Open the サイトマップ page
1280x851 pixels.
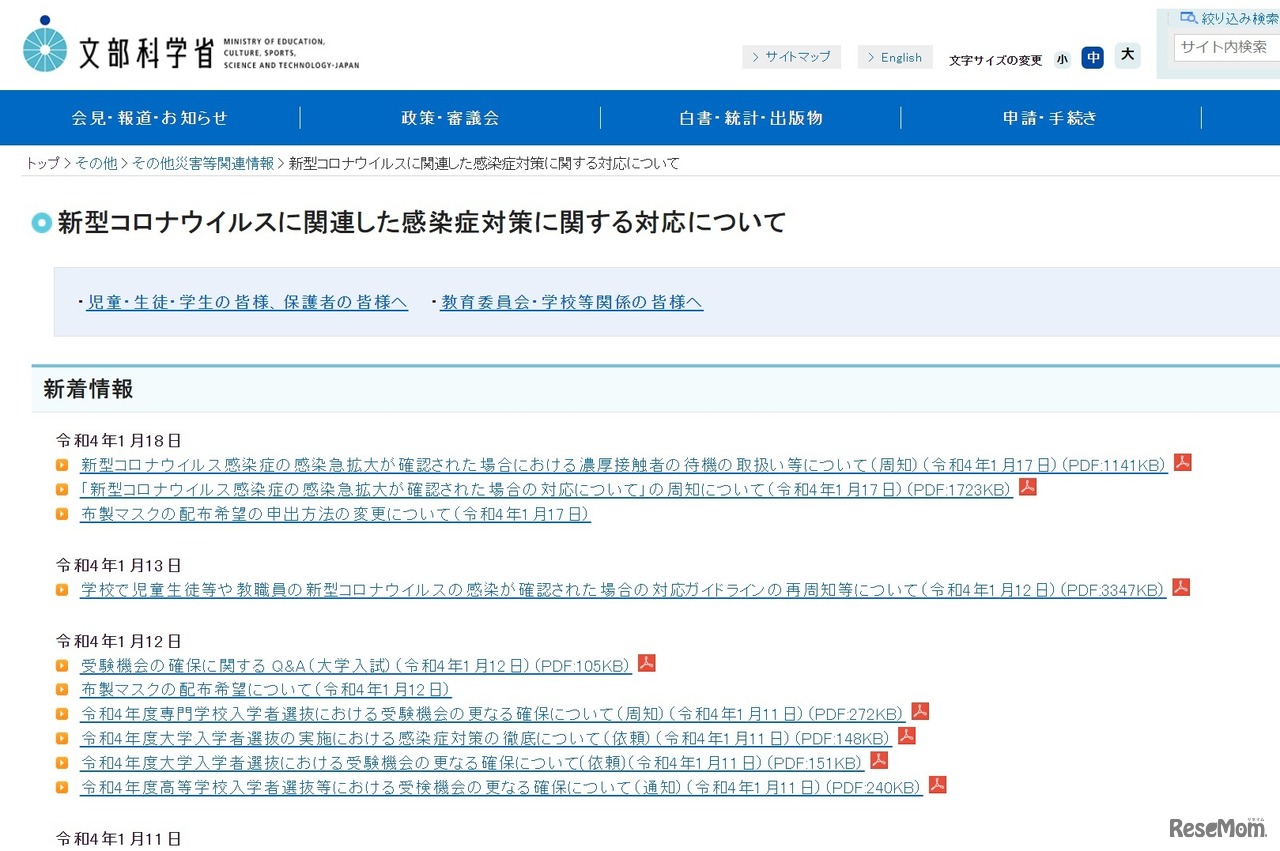792,57
